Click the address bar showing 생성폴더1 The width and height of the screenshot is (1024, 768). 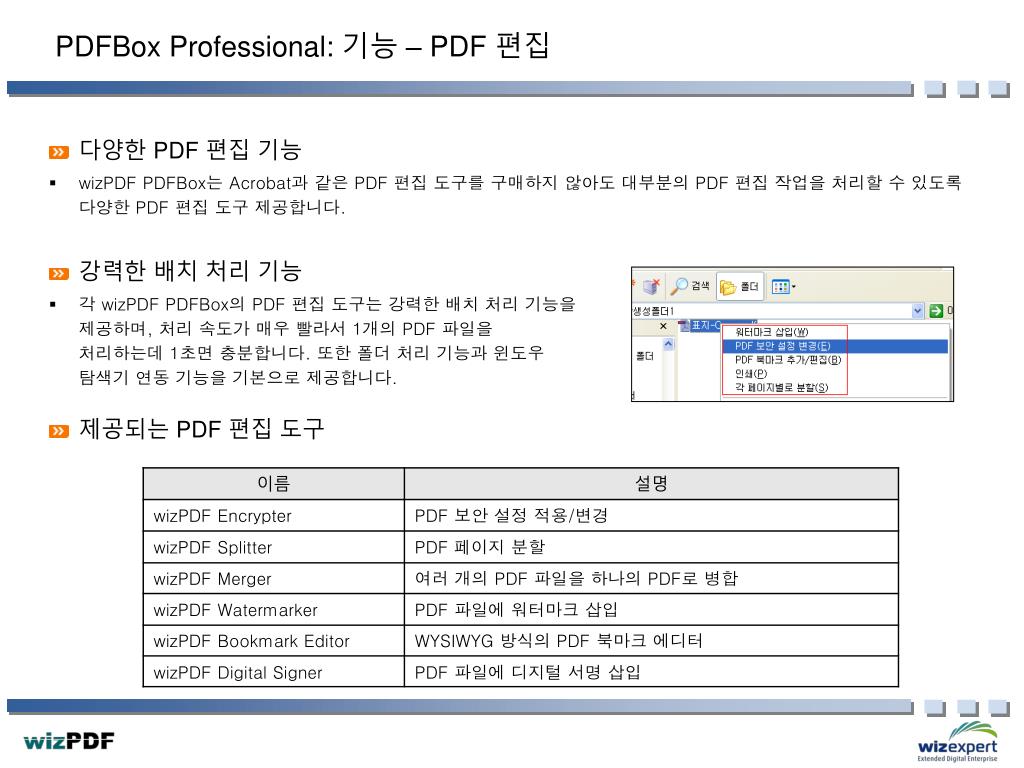pyautogui.click(x=771, y=311)
